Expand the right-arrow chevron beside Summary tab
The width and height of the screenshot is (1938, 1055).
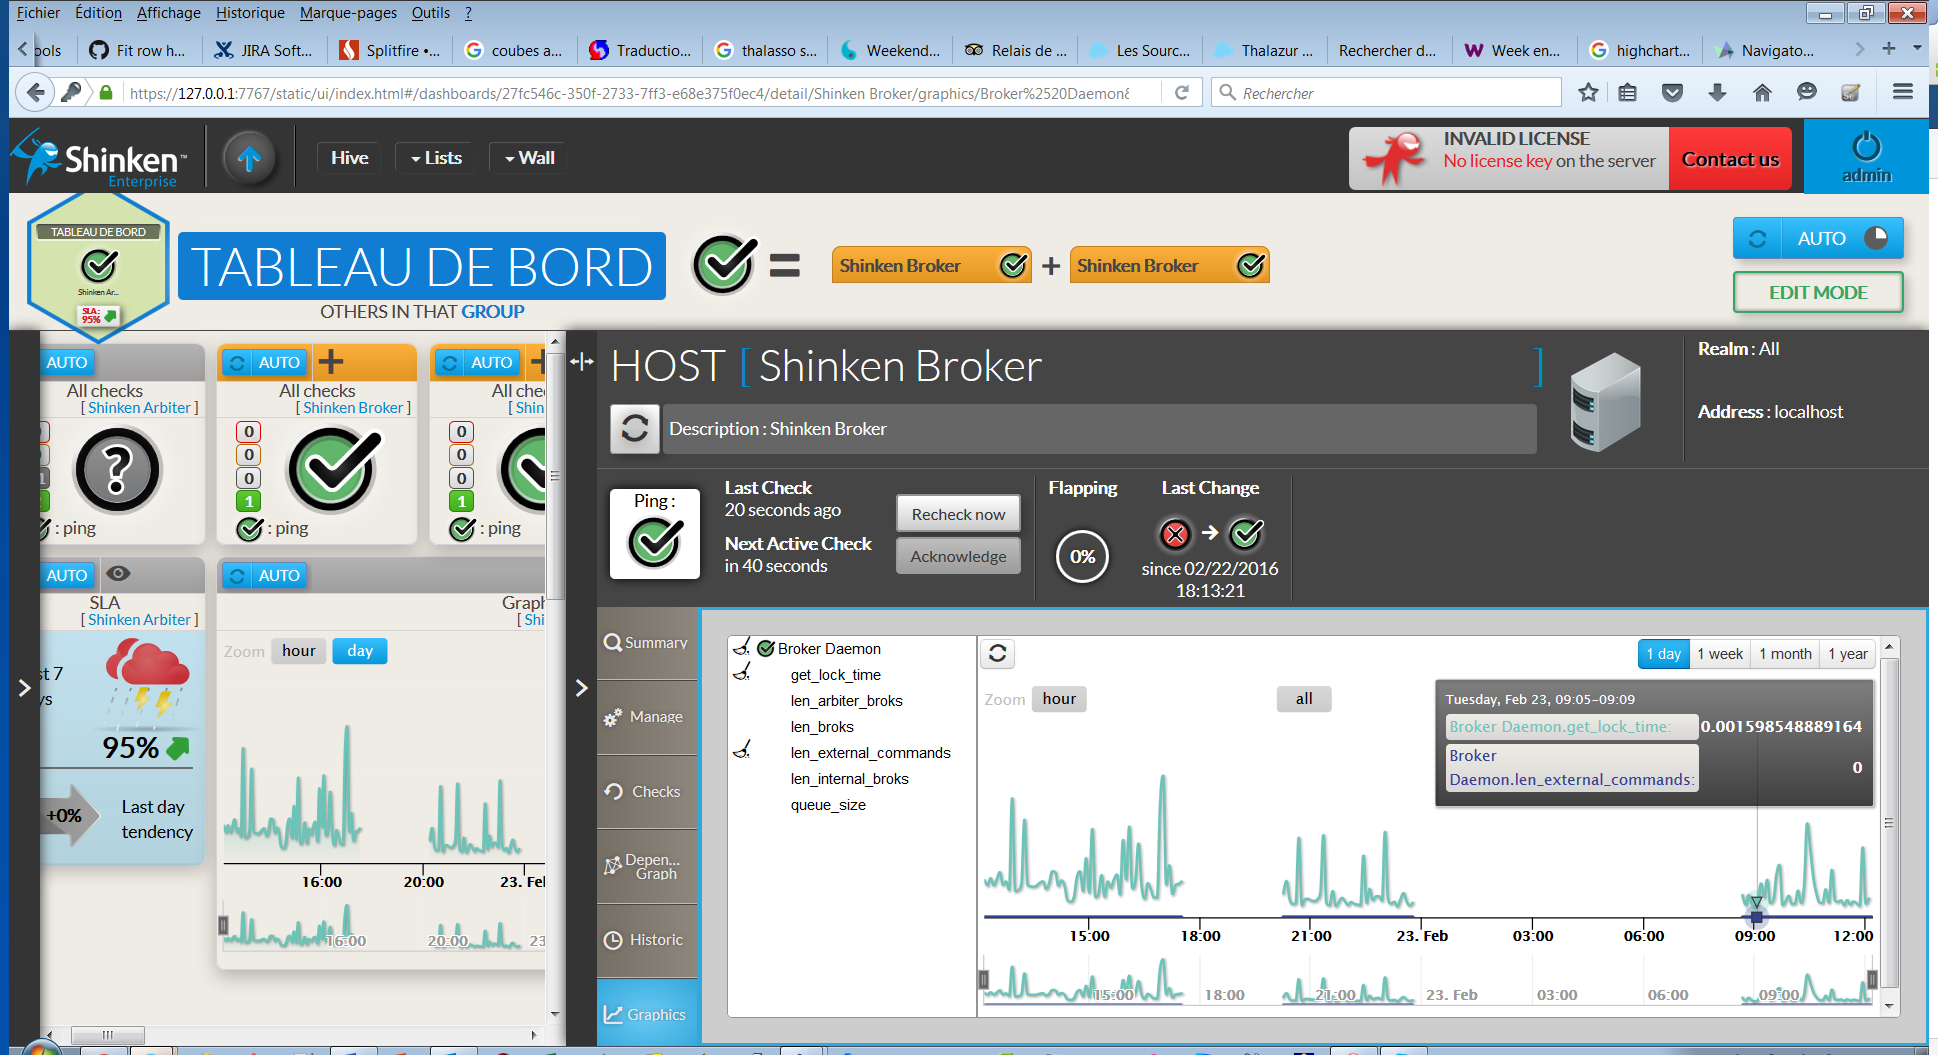pyautogui.click(x=581, y=688)
